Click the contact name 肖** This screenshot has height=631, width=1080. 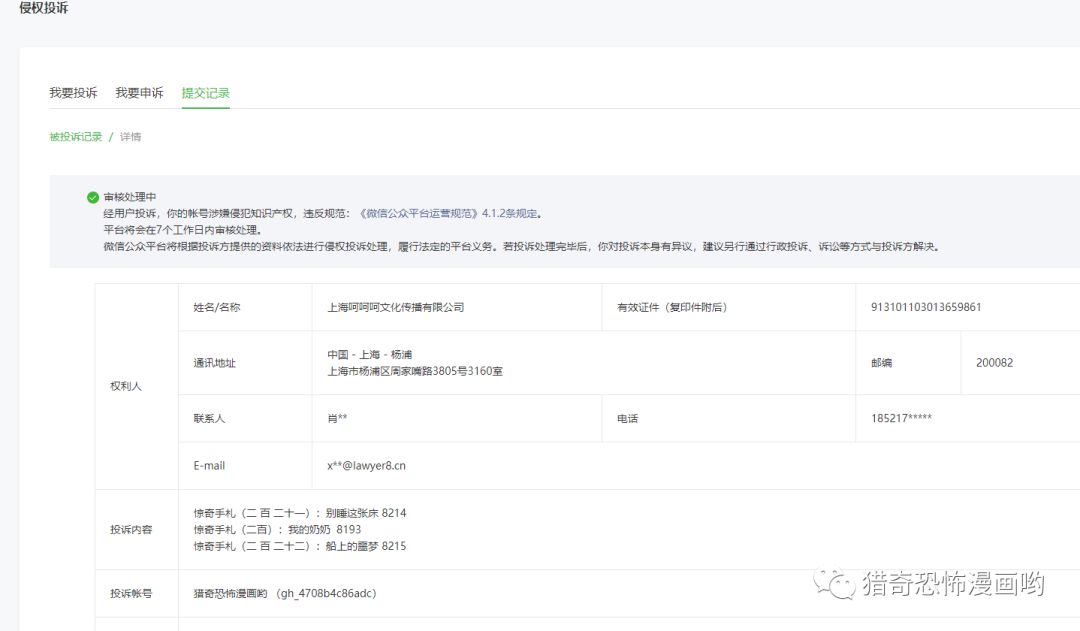click(337, 419)
